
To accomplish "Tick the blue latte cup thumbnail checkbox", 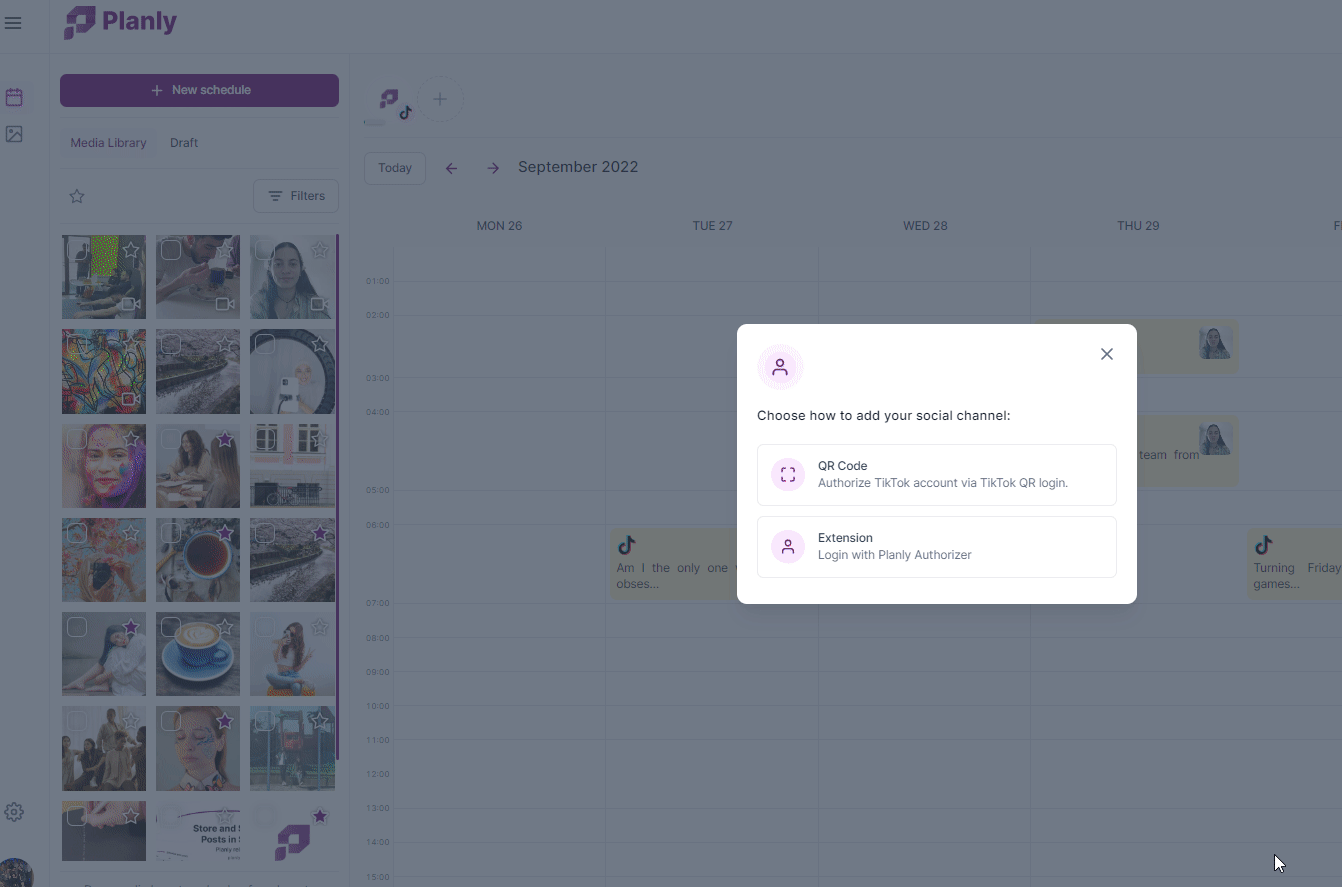I will (171, 627).
